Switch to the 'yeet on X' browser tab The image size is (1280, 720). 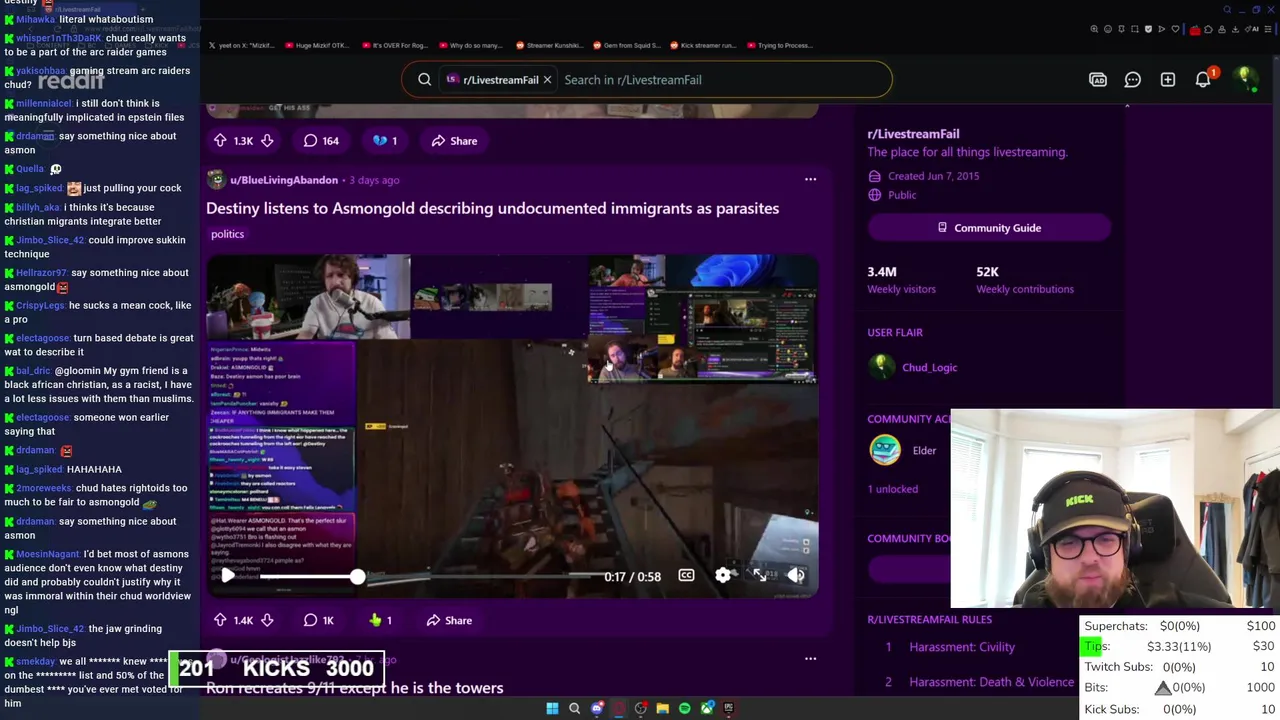pyautogui.click(x=242, y=45)
